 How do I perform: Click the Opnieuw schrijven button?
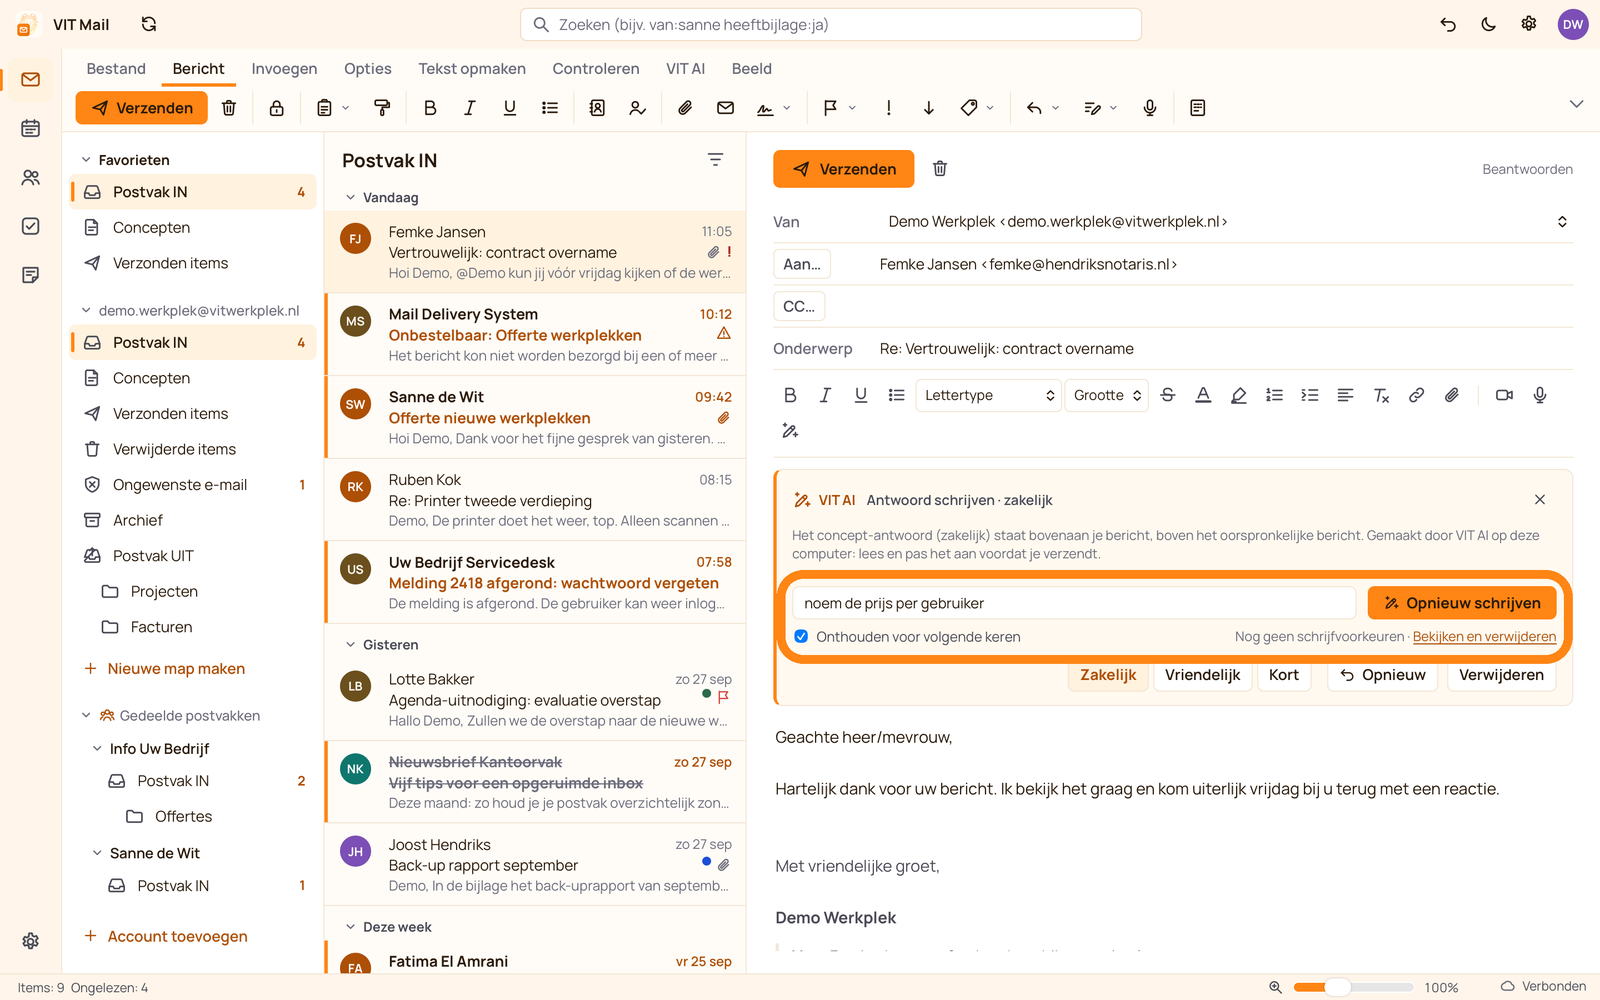[x=1462, y=603]
